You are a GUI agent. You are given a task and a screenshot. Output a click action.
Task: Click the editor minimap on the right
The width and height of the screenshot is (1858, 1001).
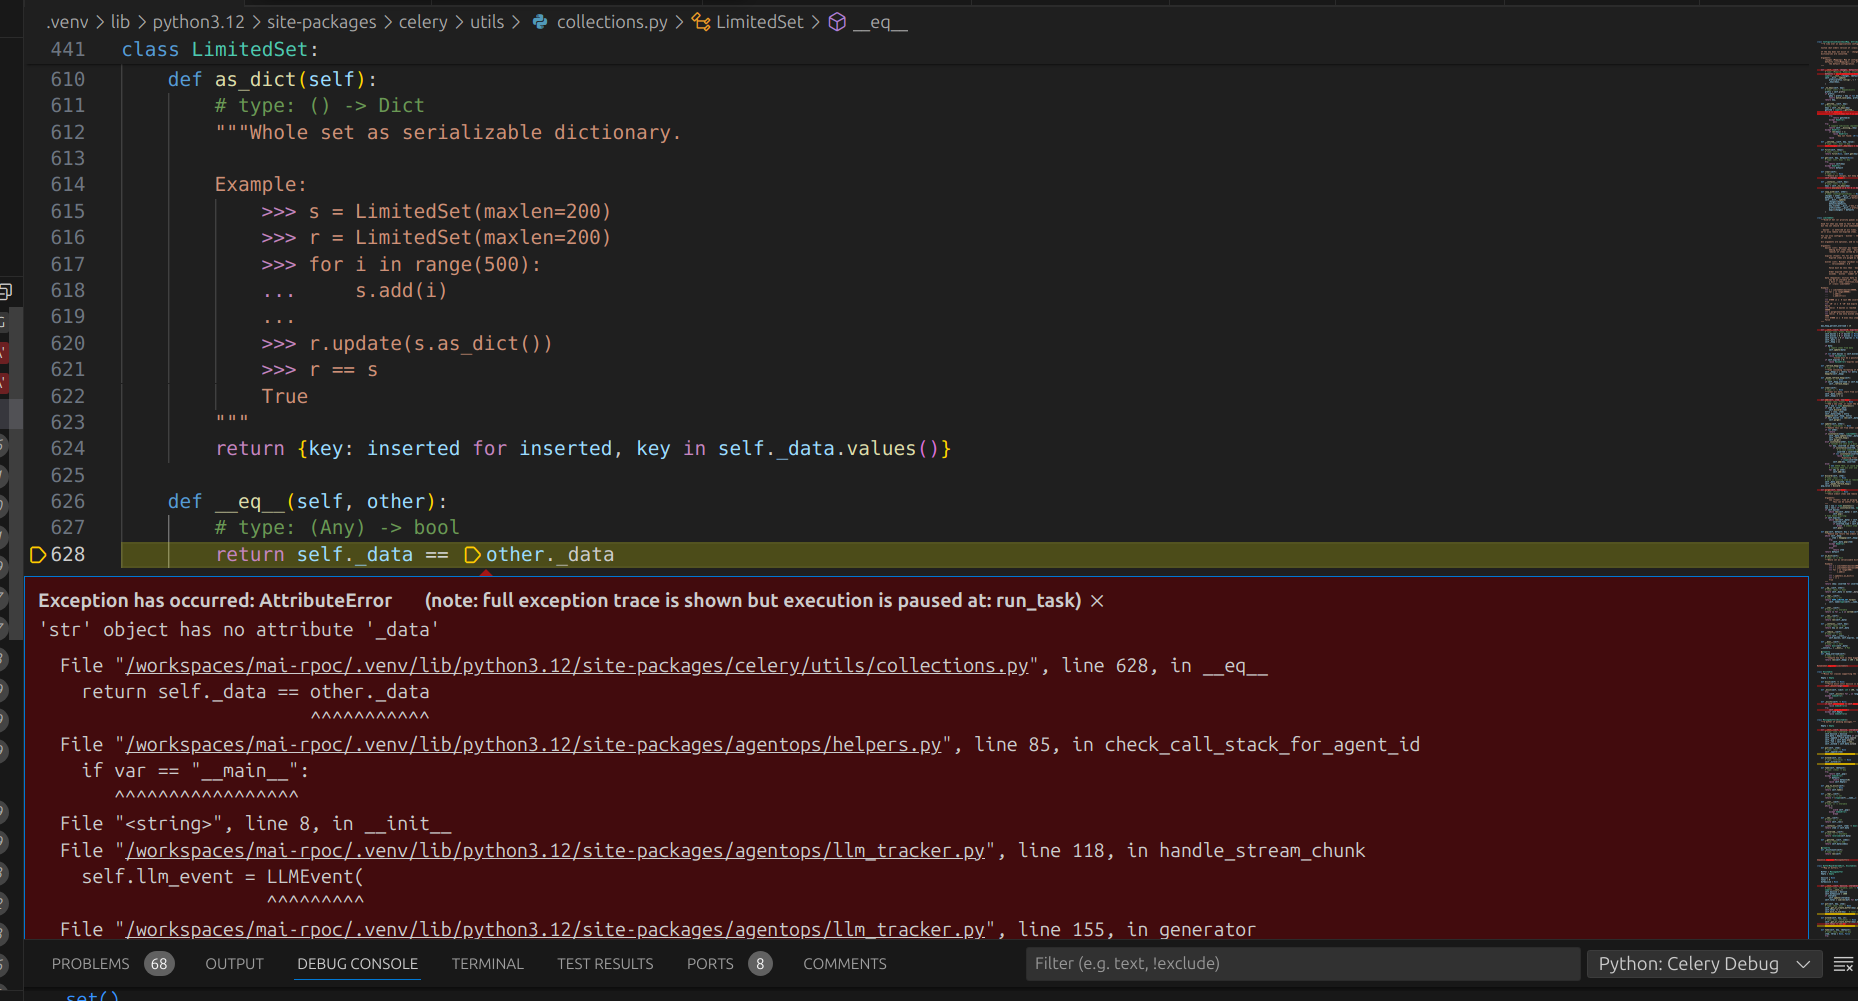(x=1836, y=490)
